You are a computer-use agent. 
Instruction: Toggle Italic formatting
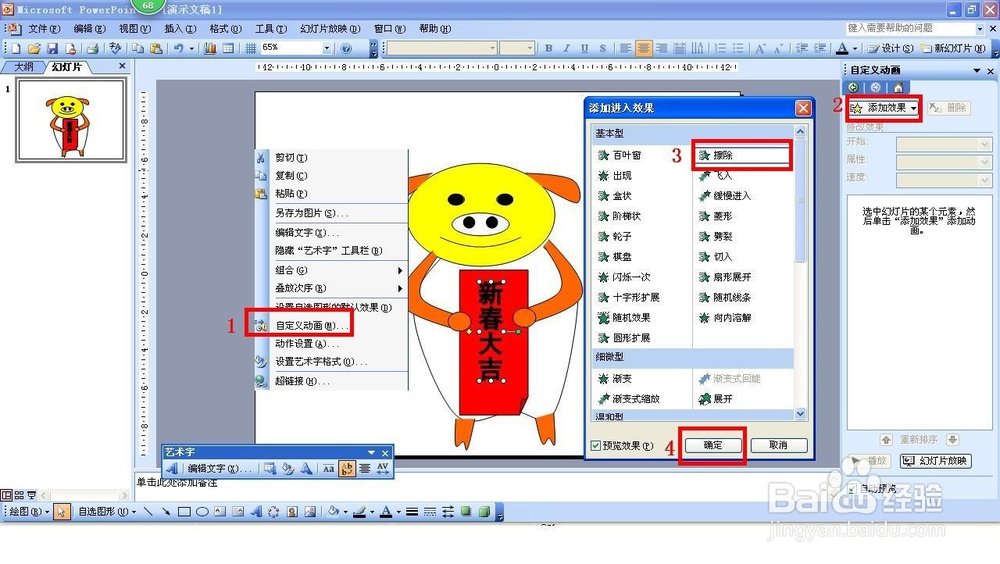566,48
